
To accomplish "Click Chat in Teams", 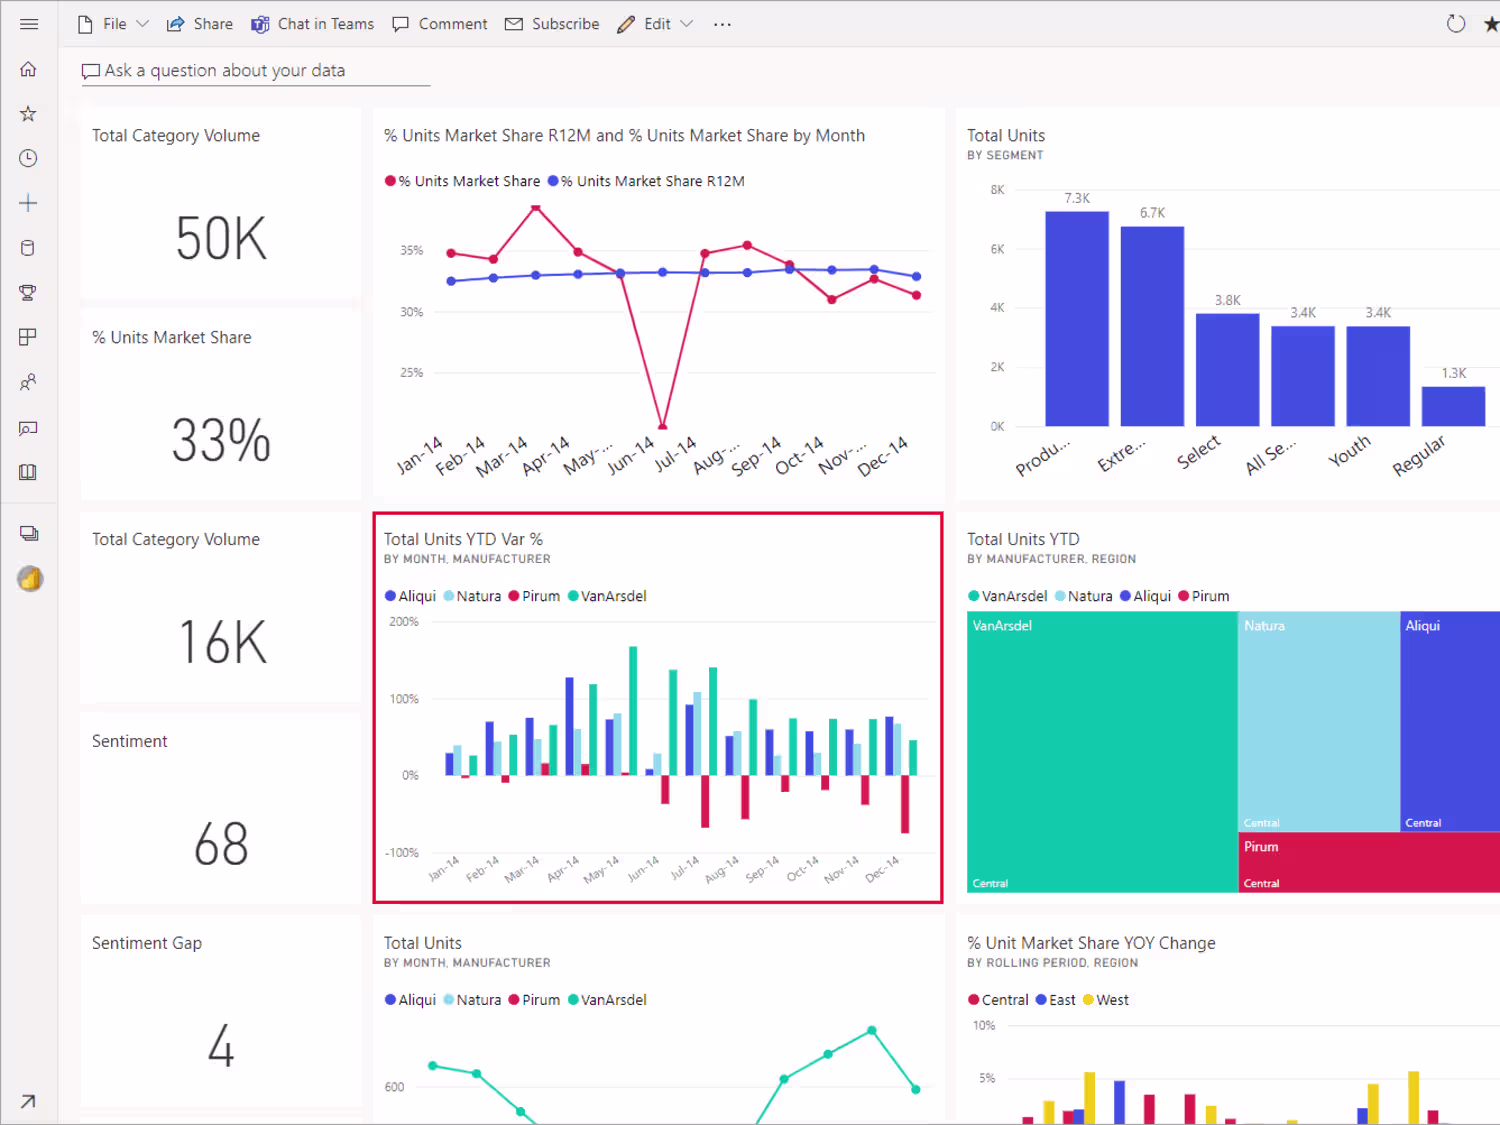I will pyautogui.click(x=312, y=24).
